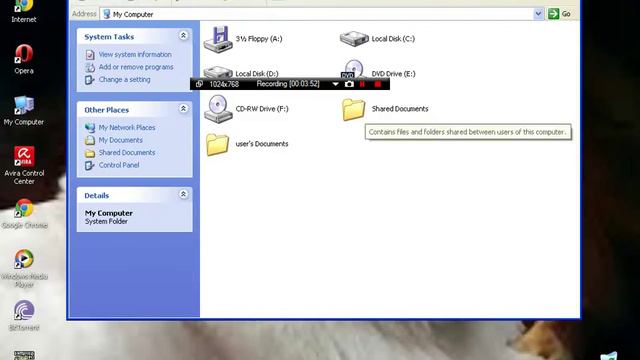Open Change a setting link
The height and width of the screenshot is (360, 640).
[124, 80]
